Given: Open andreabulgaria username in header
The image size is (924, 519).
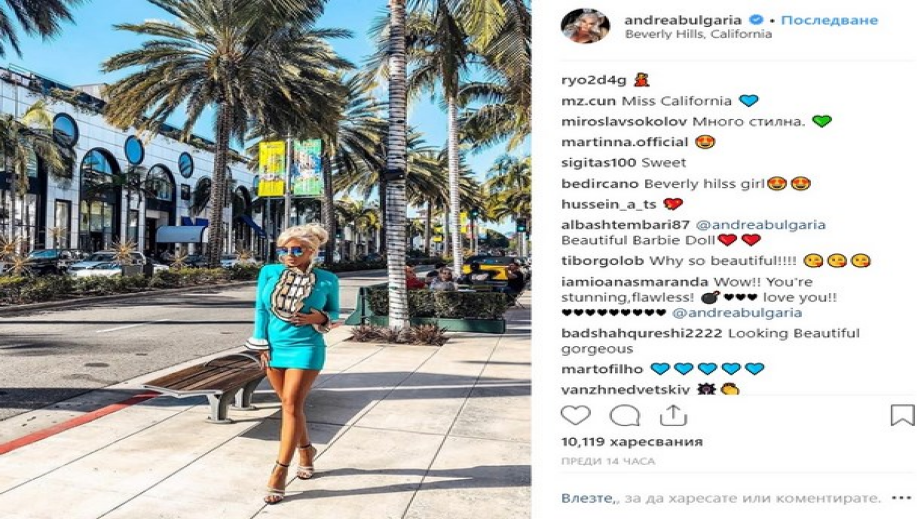Looking at the screenshot, I should (x=683, y=20).
